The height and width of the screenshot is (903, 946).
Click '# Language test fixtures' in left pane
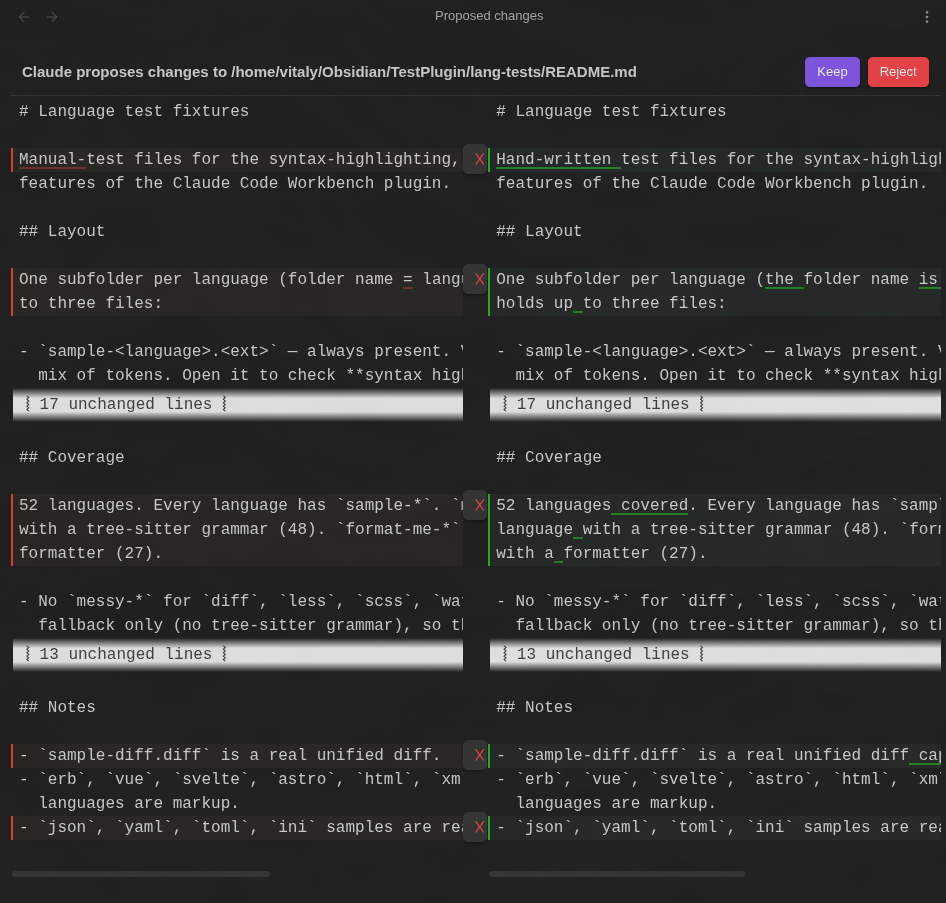click(x=134, y=111)
